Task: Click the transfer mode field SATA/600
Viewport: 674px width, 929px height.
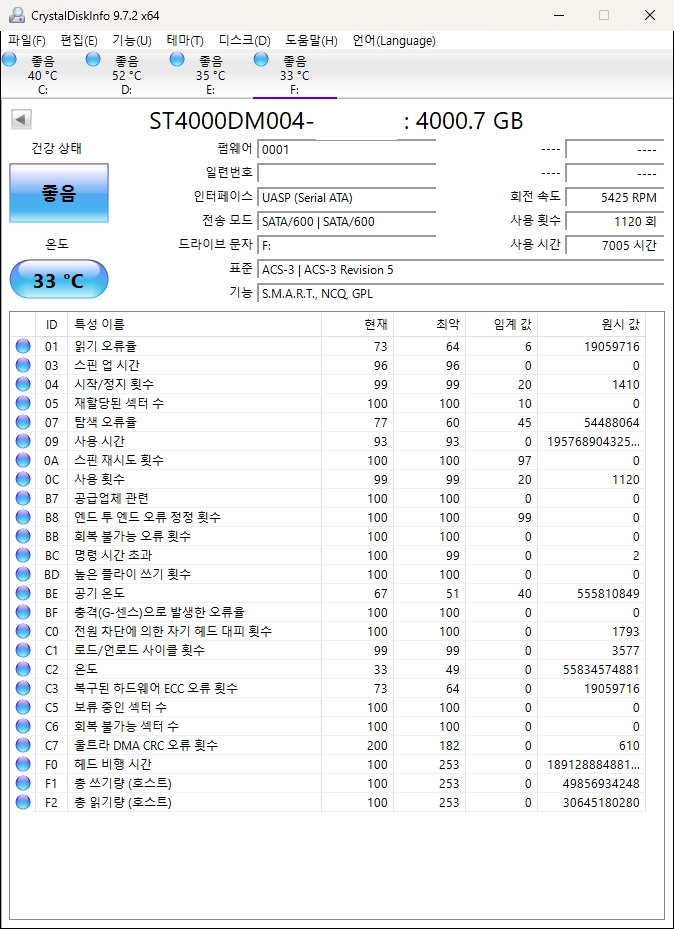Action: click(347, 222)
